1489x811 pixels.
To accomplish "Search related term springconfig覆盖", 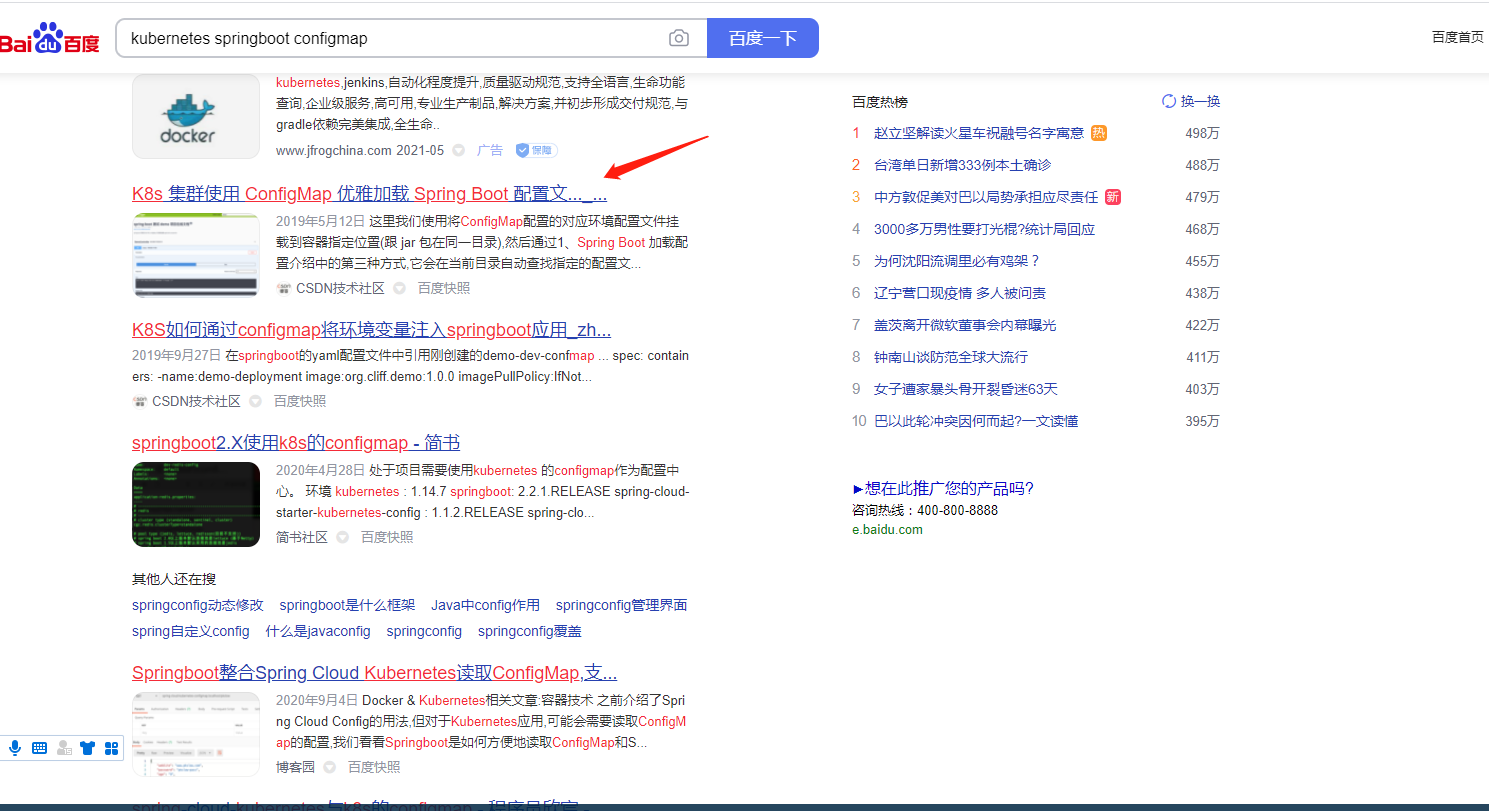I will (529, 631).
